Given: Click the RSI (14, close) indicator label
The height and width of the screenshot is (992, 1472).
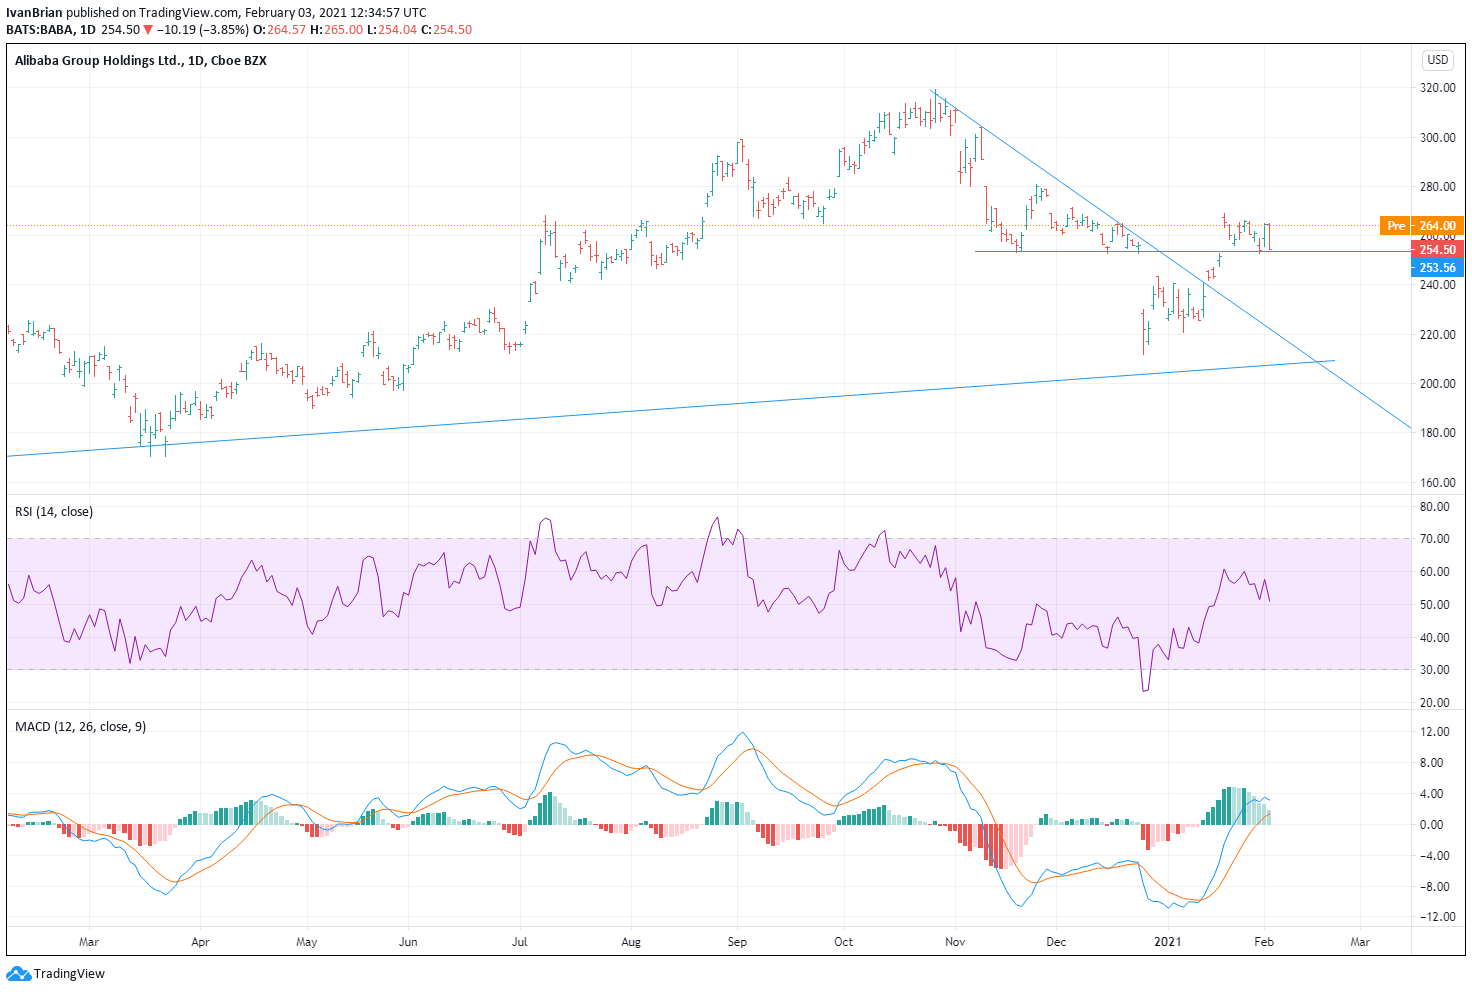Looking at the screenshot, I should pos(54,512).
